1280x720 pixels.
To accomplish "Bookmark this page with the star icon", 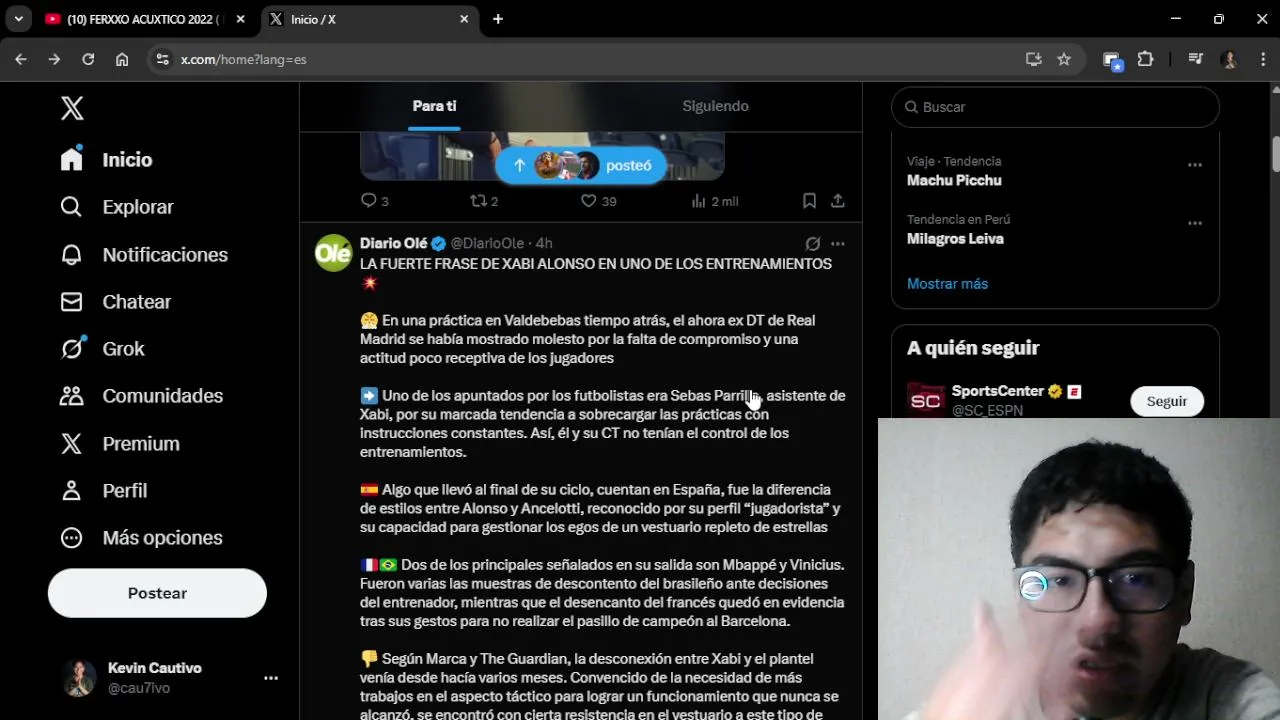I will [1064, 59].
